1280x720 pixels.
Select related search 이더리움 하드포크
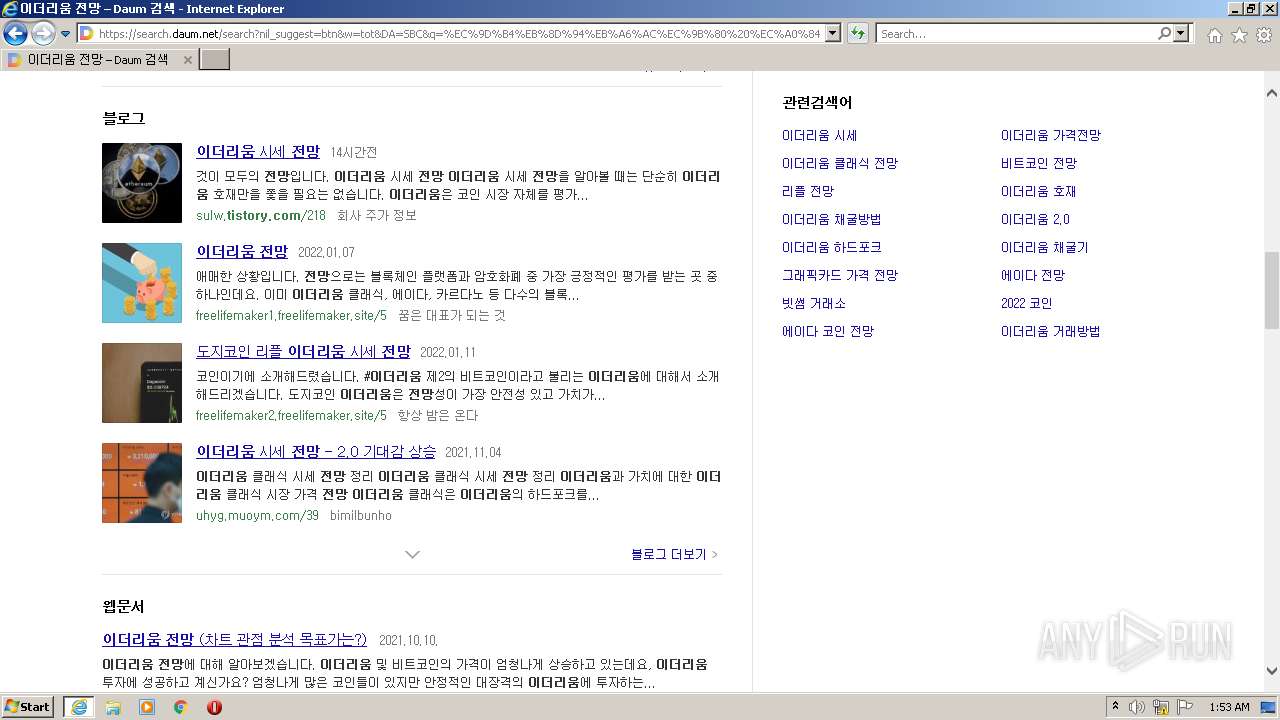click(x=831, y=247)
